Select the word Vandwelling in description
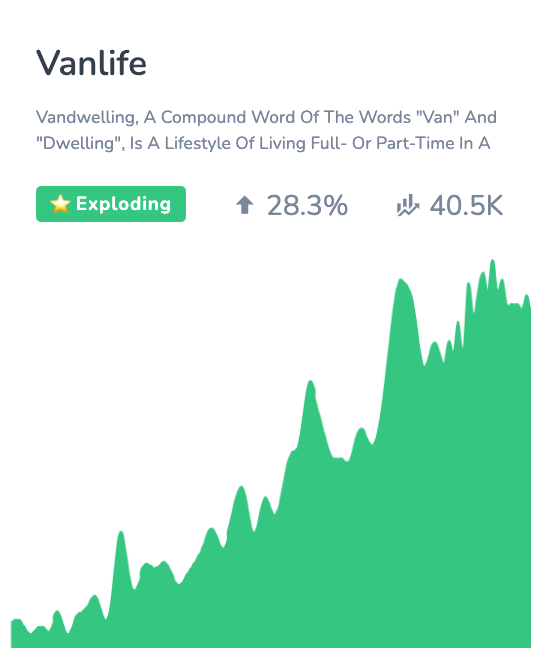 (x=87, y=117)
